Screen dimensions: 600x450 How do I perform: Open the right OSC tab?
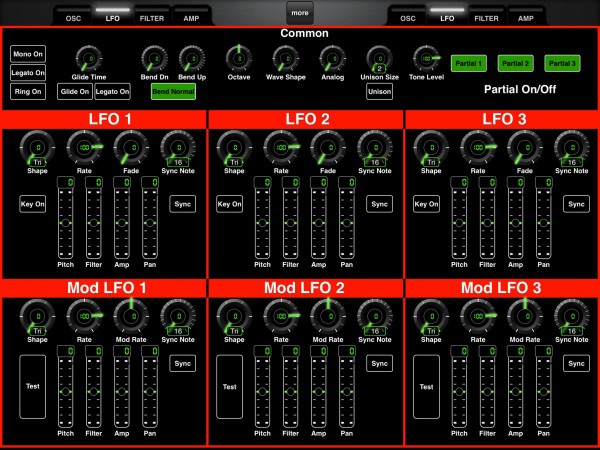408,16
